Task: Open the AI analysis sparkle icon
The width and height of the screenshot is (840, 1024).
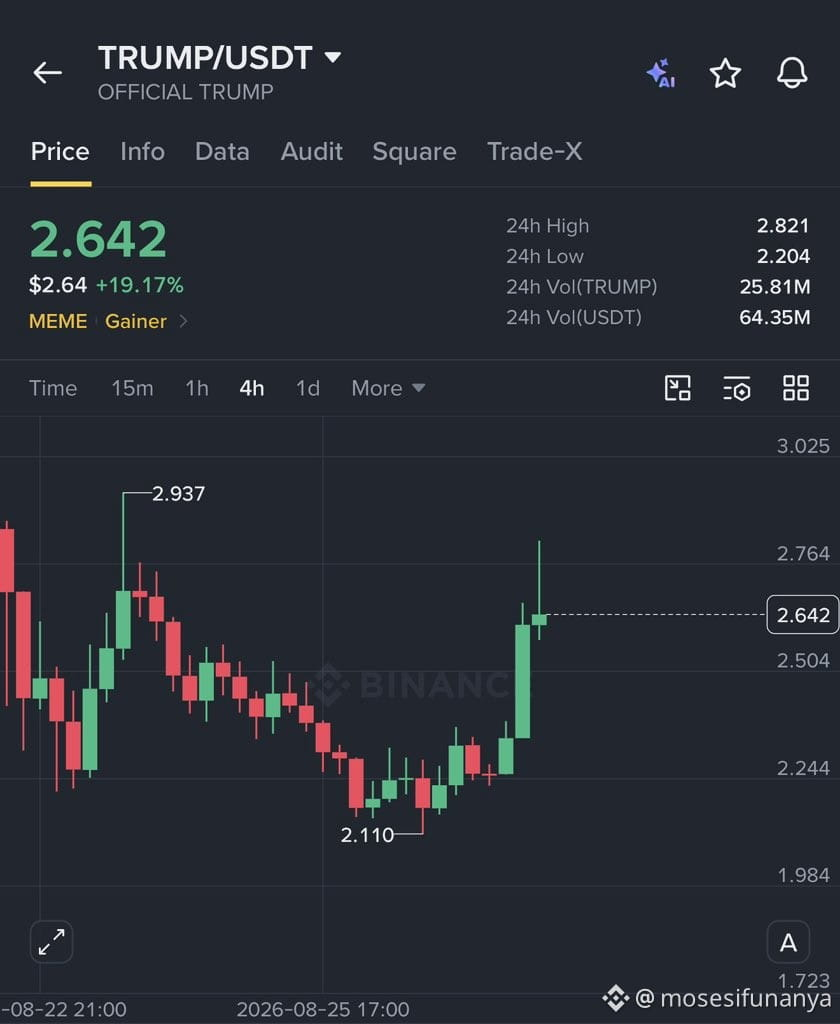Action: point(661,73)
